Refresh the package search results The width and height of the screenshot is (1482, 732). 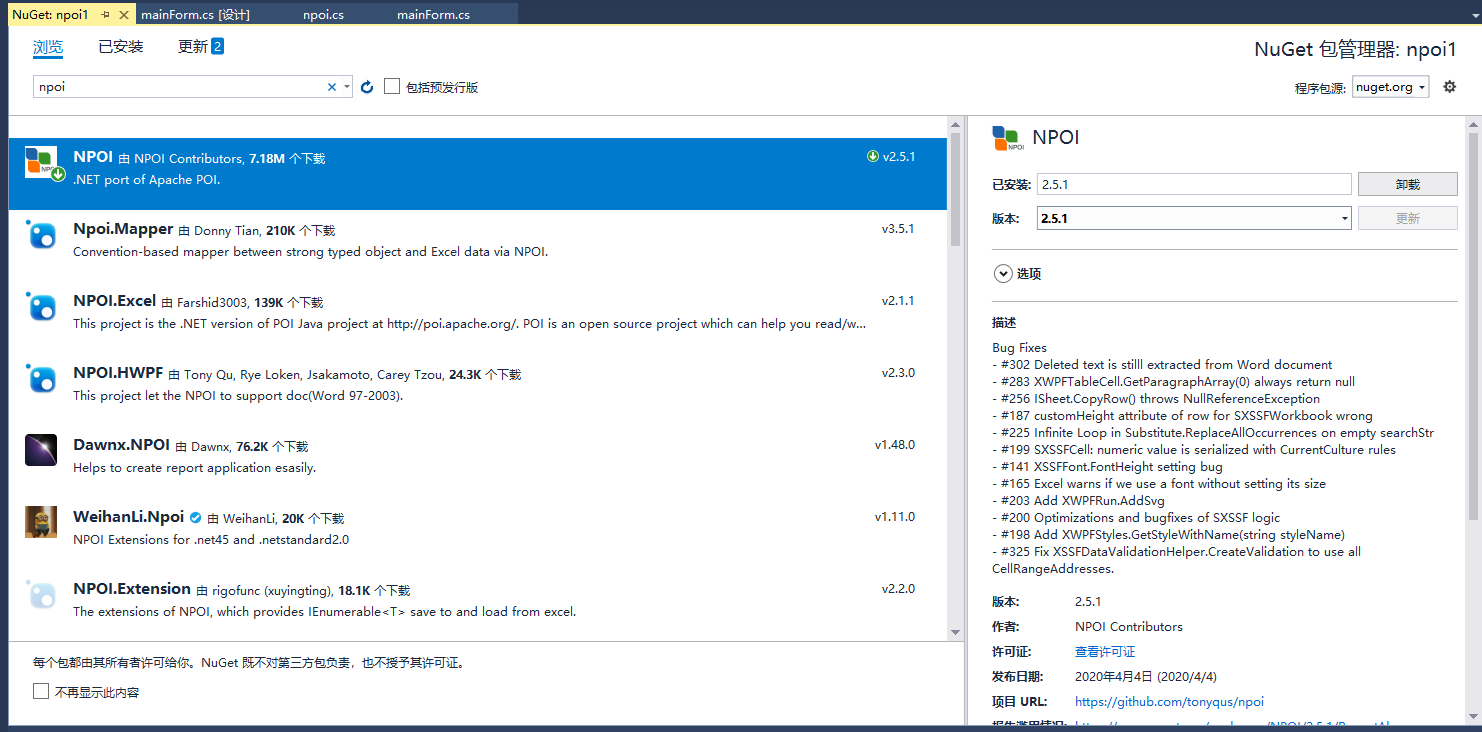click(367, 87)
